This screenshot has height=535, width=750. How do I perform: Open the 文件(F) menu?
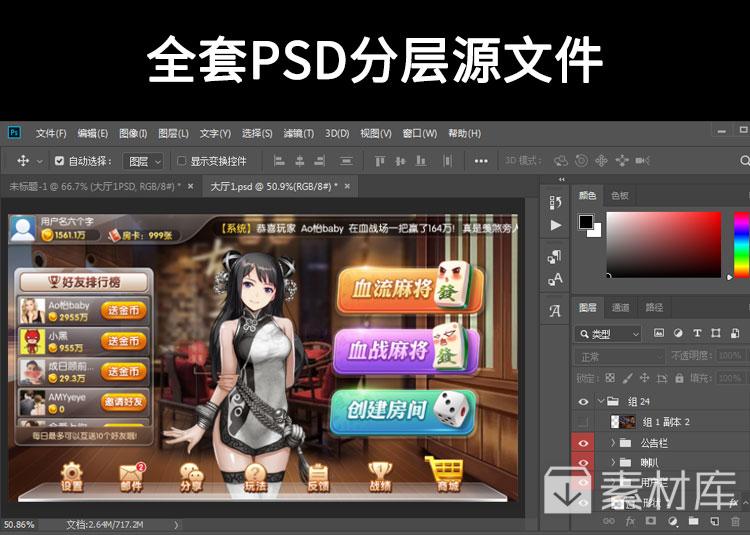click(x=51, y=133)
